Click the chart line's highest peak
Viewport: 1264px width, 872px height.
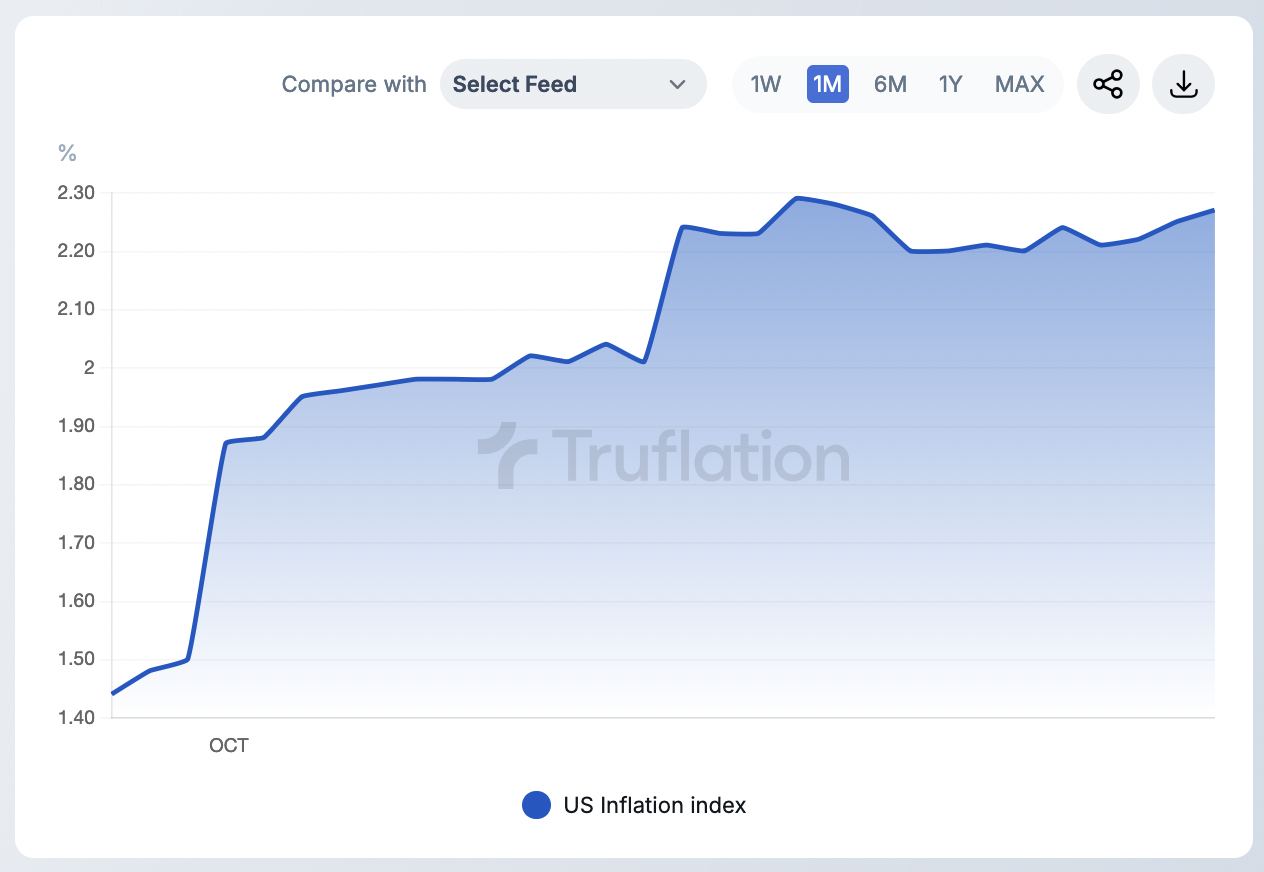pos(797,198)
